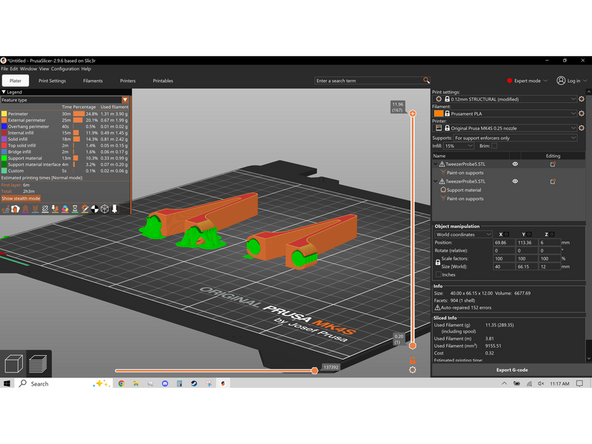Click search term input field
Viewport: 592px width, 444px height.
point(369,80)
